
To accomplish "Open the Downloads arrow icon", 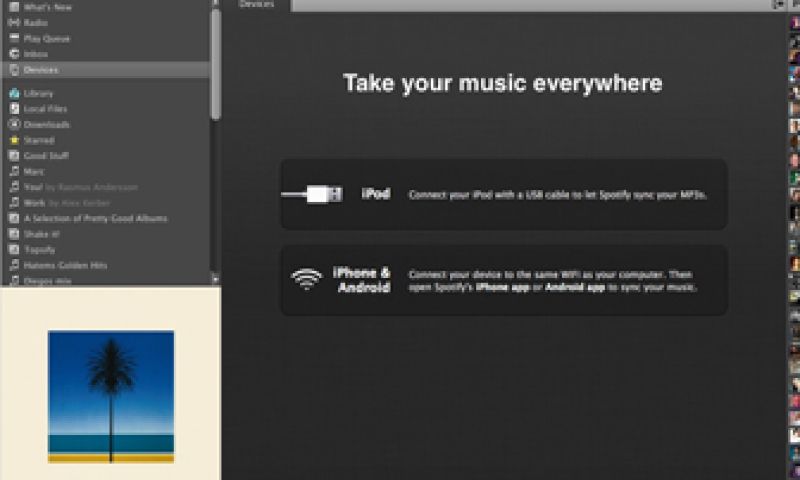I will 14,124.
